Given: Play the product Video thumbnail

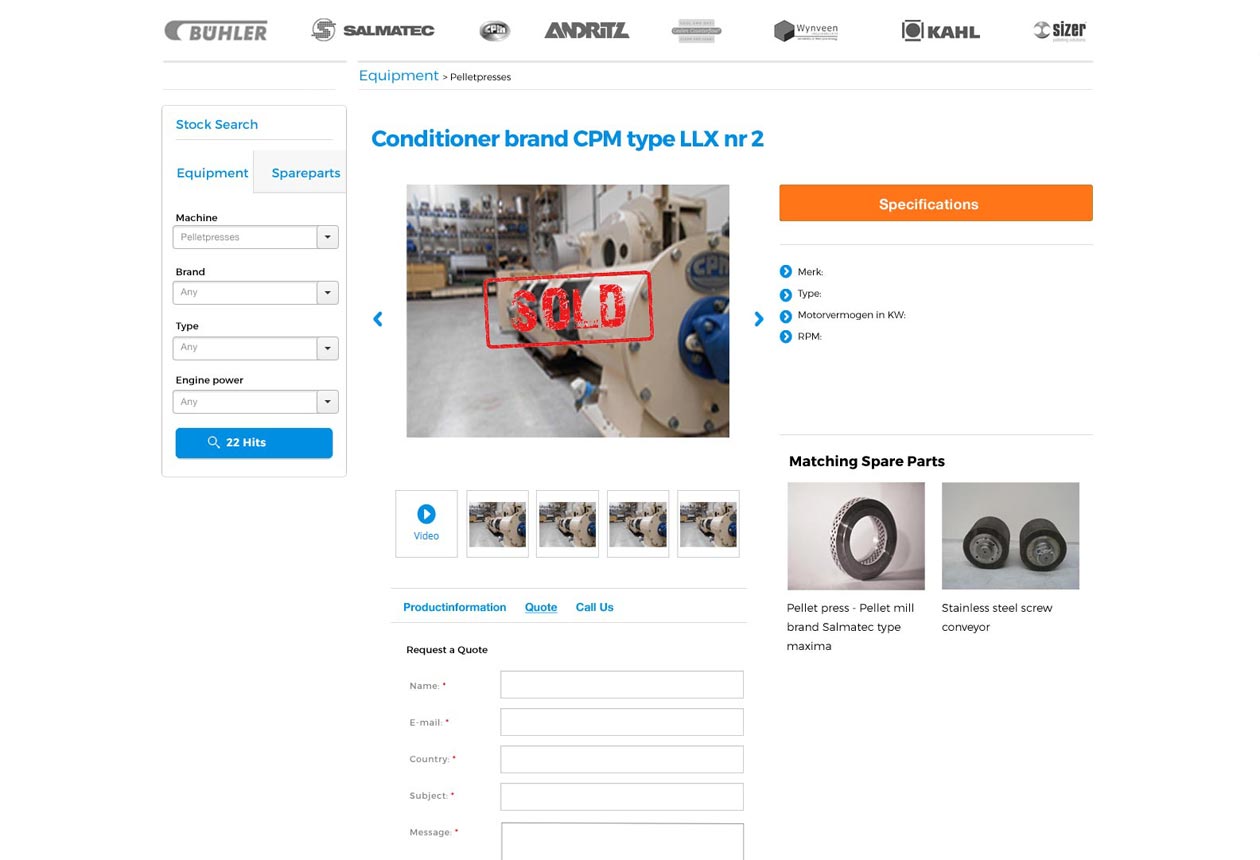Looking at the screenshot, I should [x=426, y=523].
